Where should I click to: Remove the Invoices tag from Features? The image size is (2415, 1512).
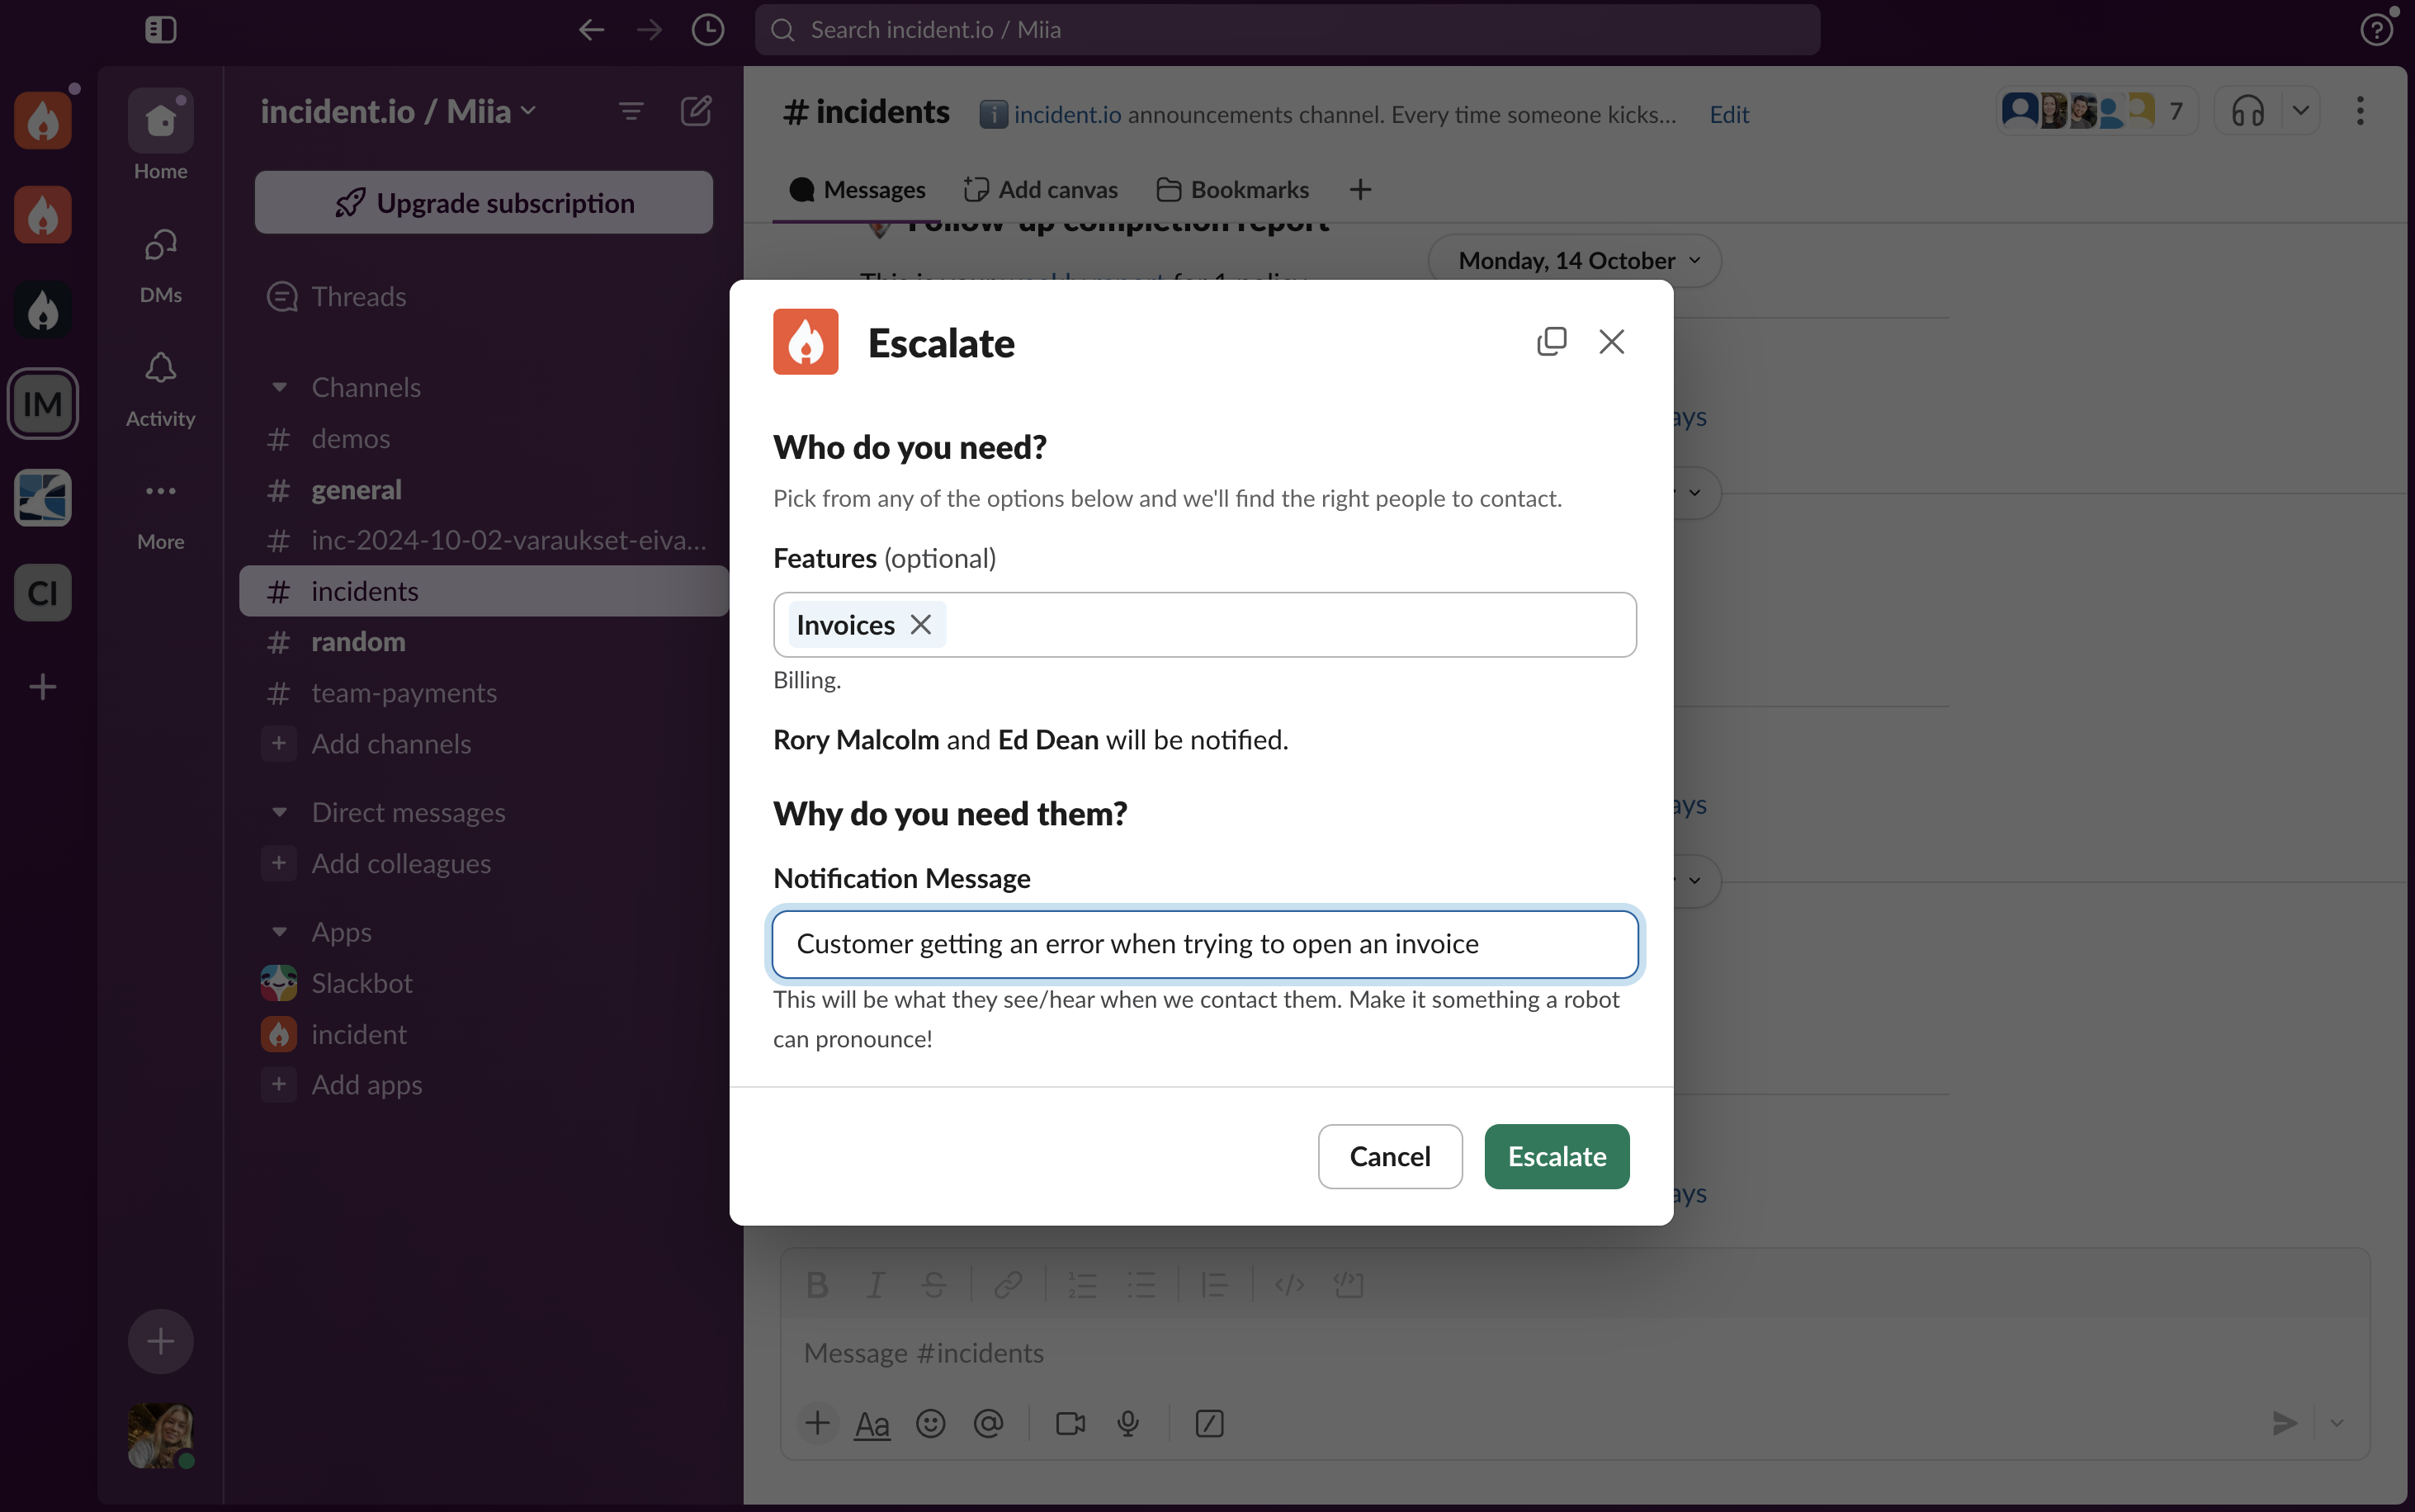click(x=920, y=625)
